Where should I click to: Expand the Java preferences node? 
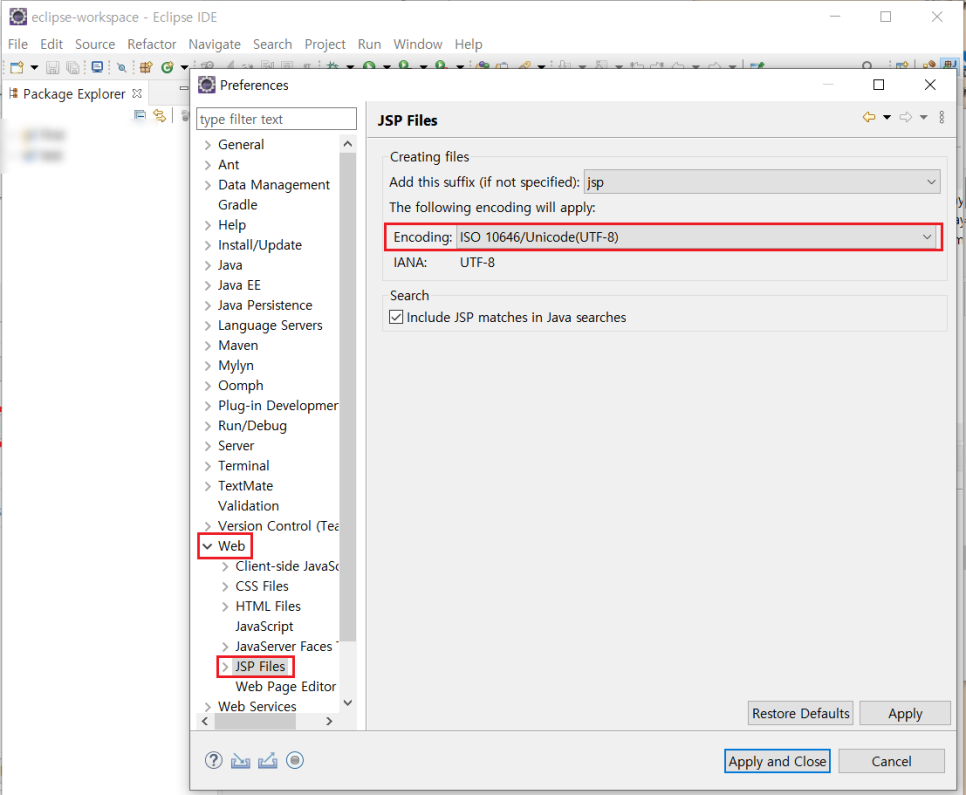point(208,266)
